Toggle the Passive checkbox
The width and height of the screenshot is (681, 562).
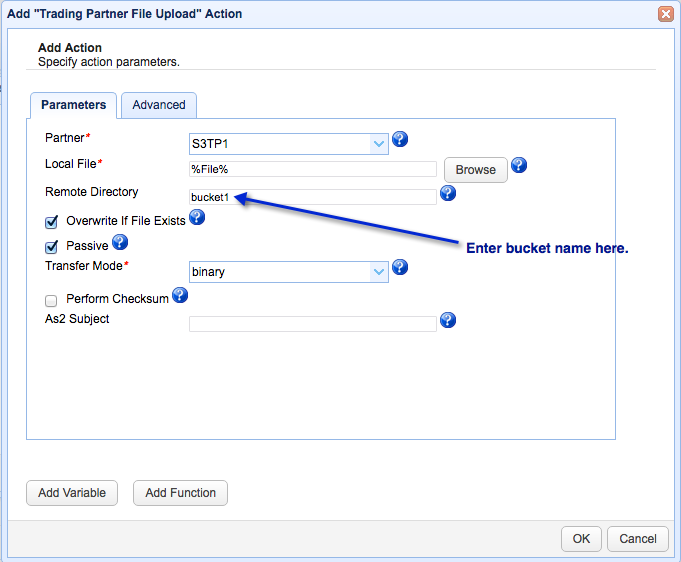pos(51,247)
